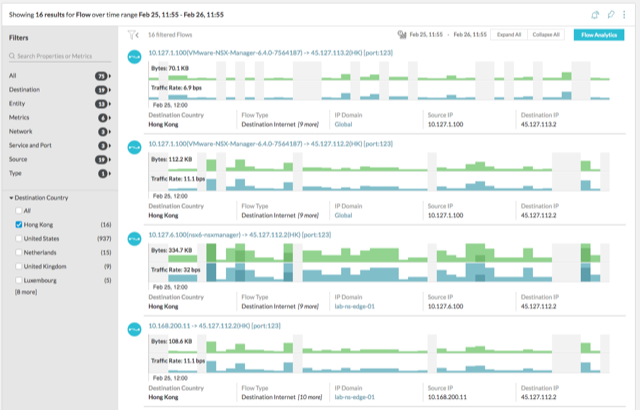Viewport: 640px width, 410px height.
Task: Click the Collapse All button
Action: [x=546, y=35]
